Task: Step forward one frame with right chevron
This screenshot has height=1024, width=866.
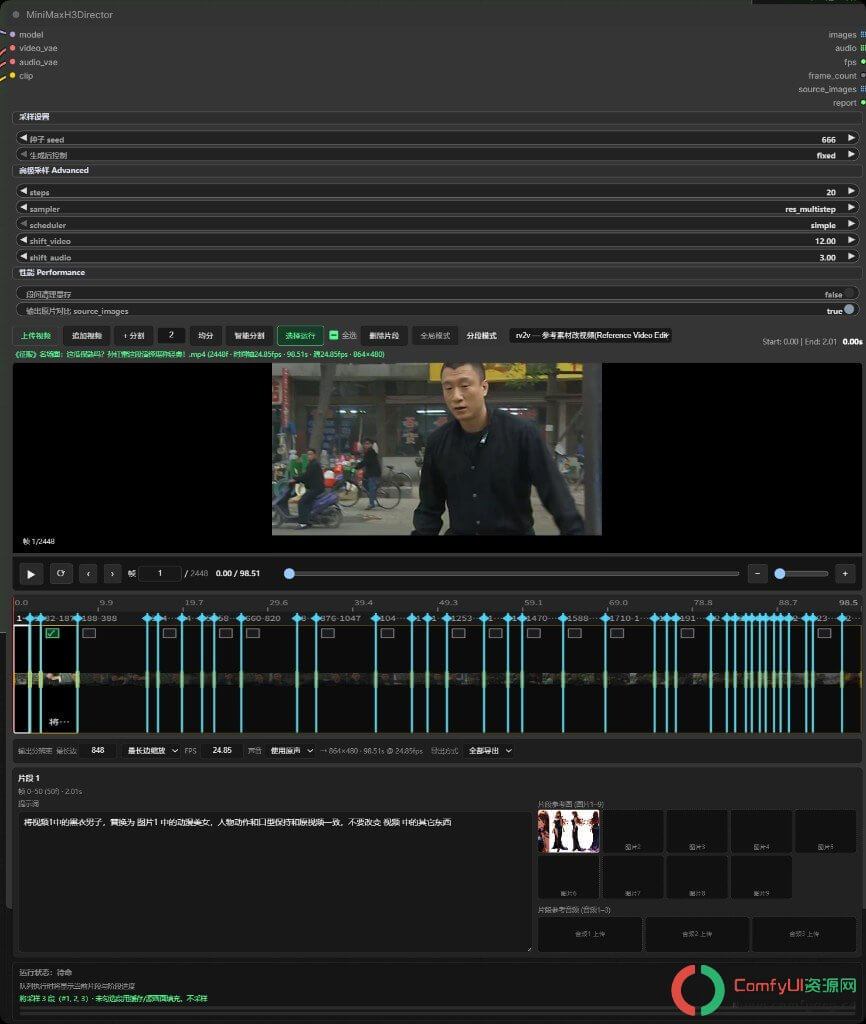Action: click(112, 573)
